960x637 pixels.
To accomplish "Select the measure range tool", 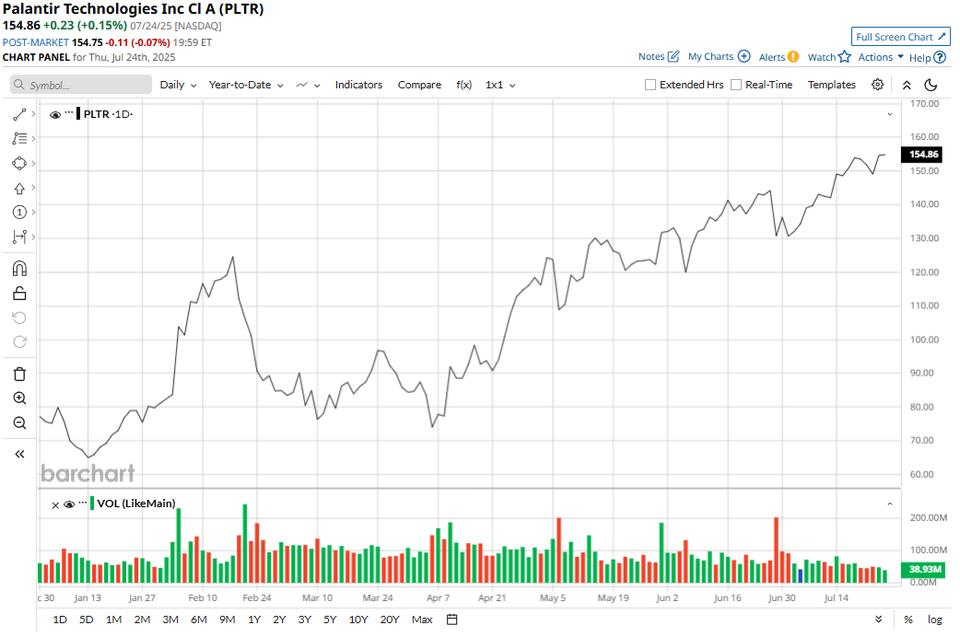I will point(20,236).
